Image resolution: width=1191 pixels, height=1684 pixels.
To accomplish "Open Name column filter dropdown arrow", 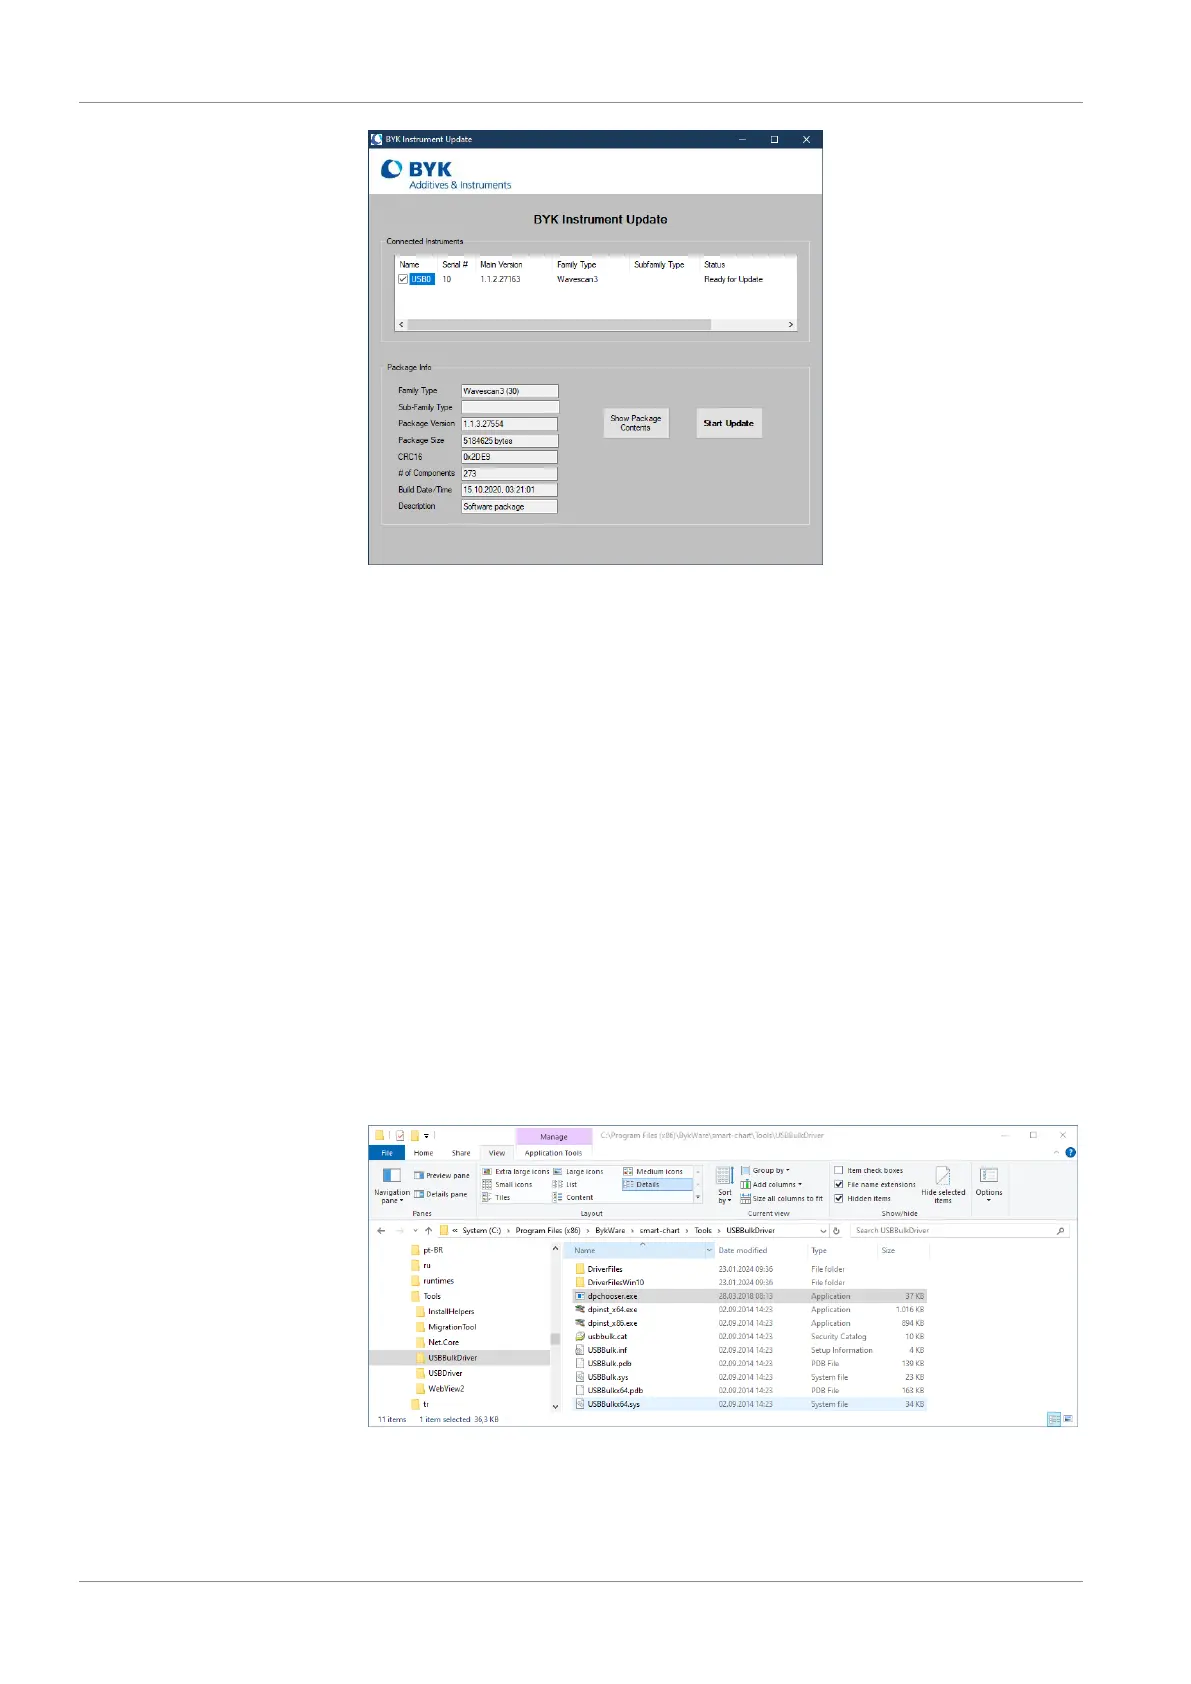I will [709, 1252].
